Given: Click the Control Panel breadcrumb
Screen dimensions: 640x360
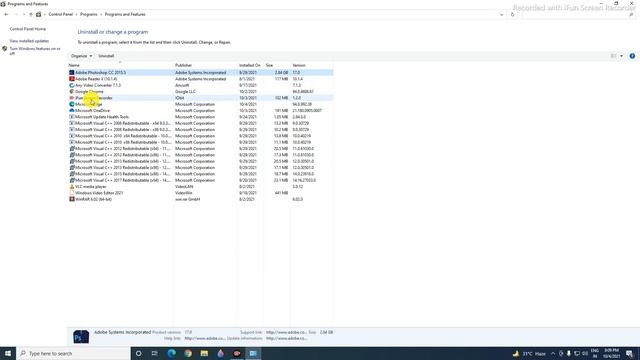Looking at the screenshot, I should tap(60, 14).
